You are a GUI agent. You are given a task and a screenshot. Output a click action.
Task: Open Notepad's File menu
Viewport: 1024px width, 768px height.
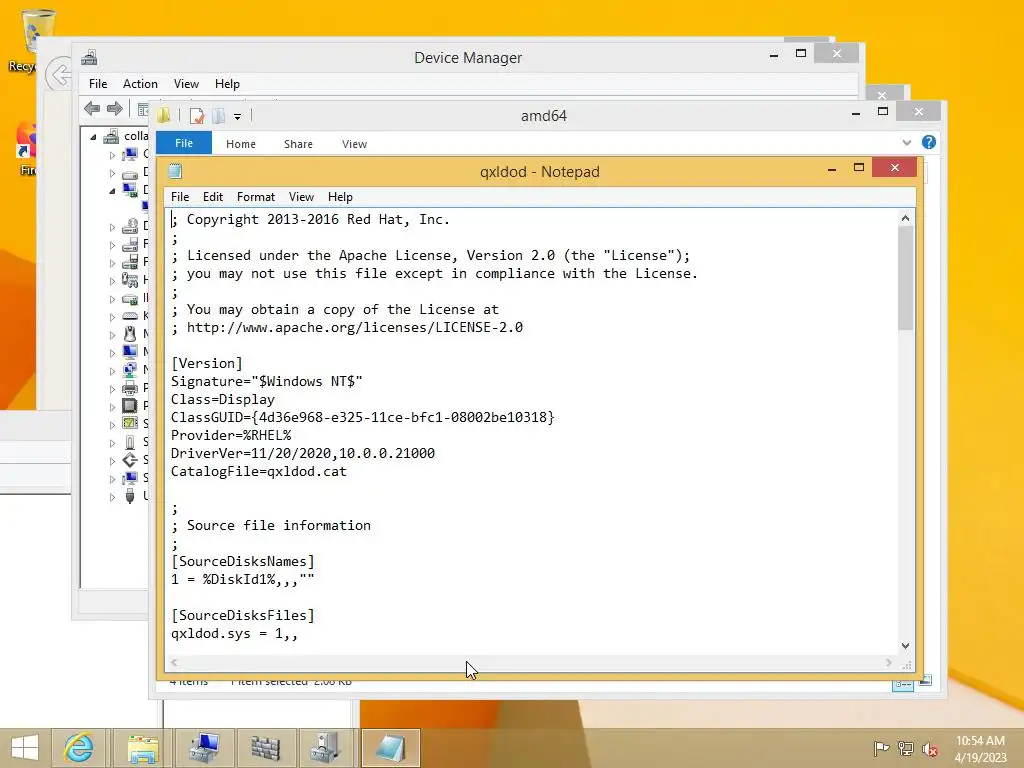180,197
